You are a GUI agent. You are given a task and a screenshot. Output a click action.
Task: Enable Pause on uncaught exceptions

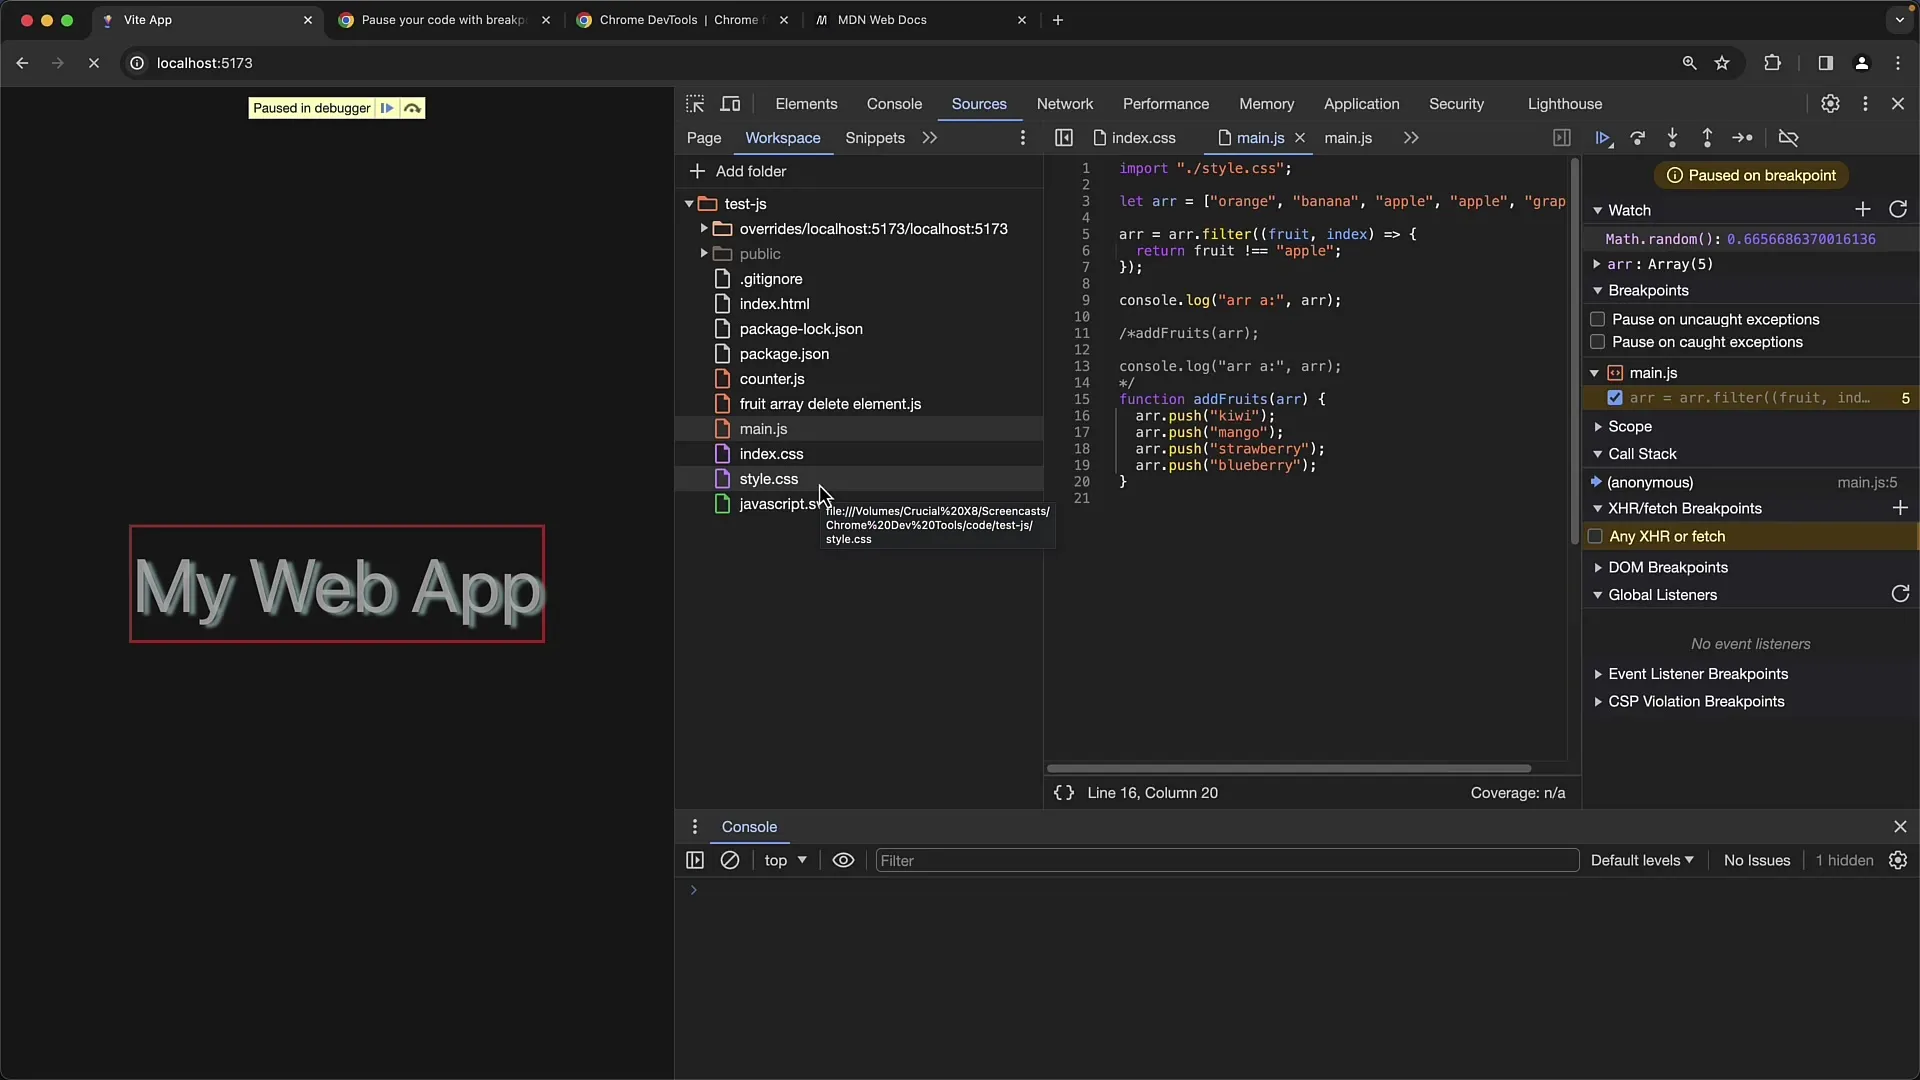(1597, 319)
